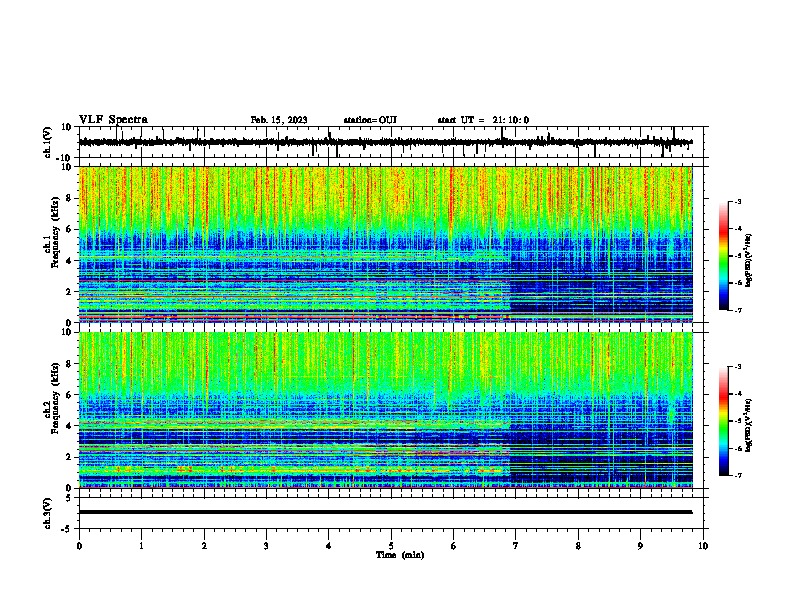Click the "6" kHz tick on ch.2 frequency axis

pos(70,395)
